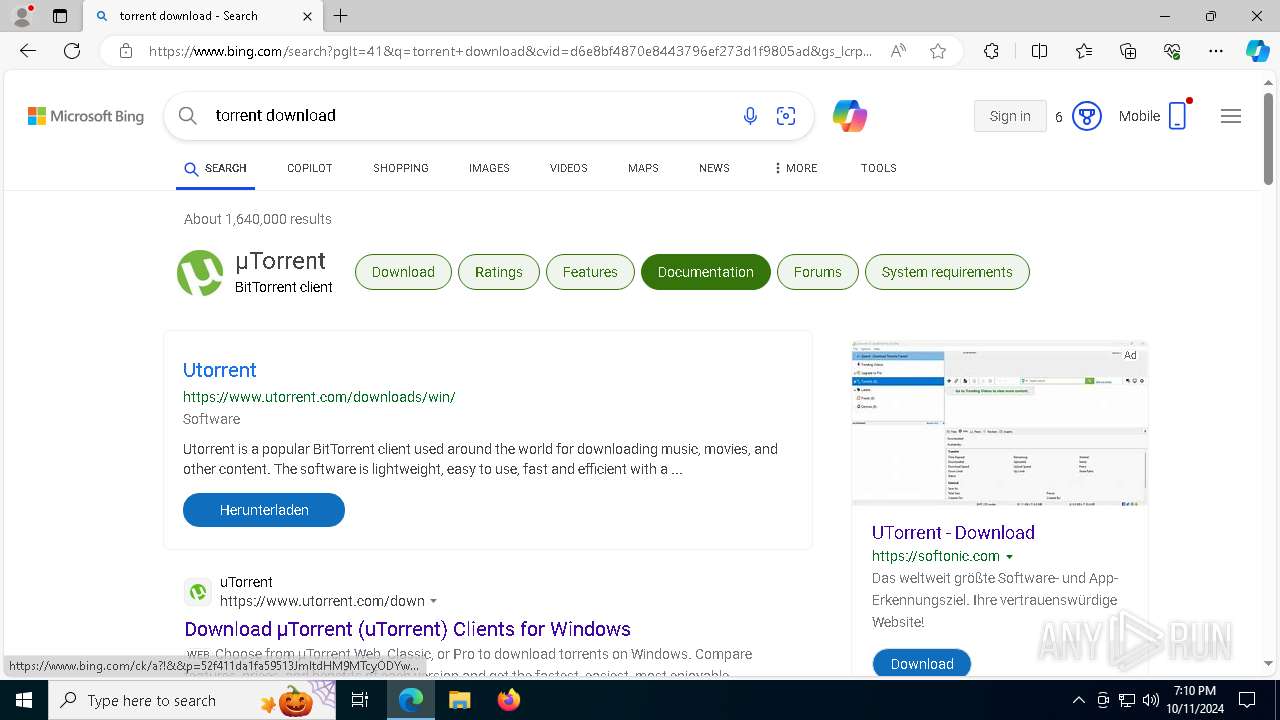Open the tab actions menu icon

click(x=60, y=16)
